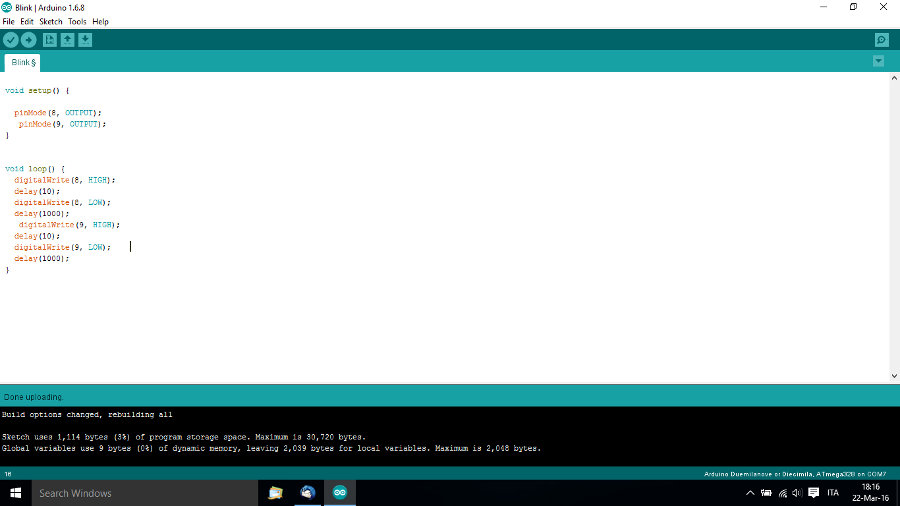Screen dimensions: 900x506
Task: Click the 'void setup() {' line
Action: [x=37, y=91]
